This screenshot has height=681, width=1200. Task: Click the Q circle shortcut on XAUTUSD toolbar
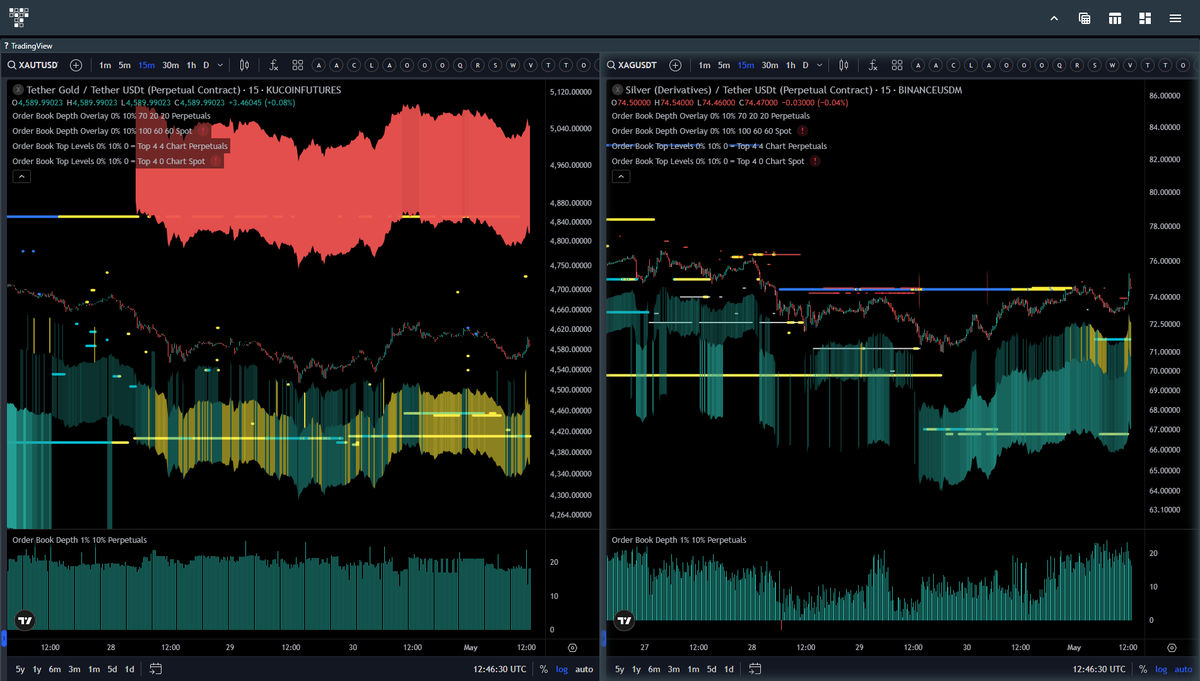click(x=460, y=65)
